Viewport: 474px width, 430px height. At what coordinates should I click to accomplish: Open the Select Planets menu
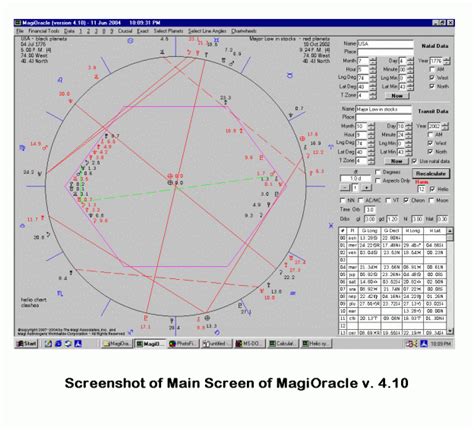168,31
